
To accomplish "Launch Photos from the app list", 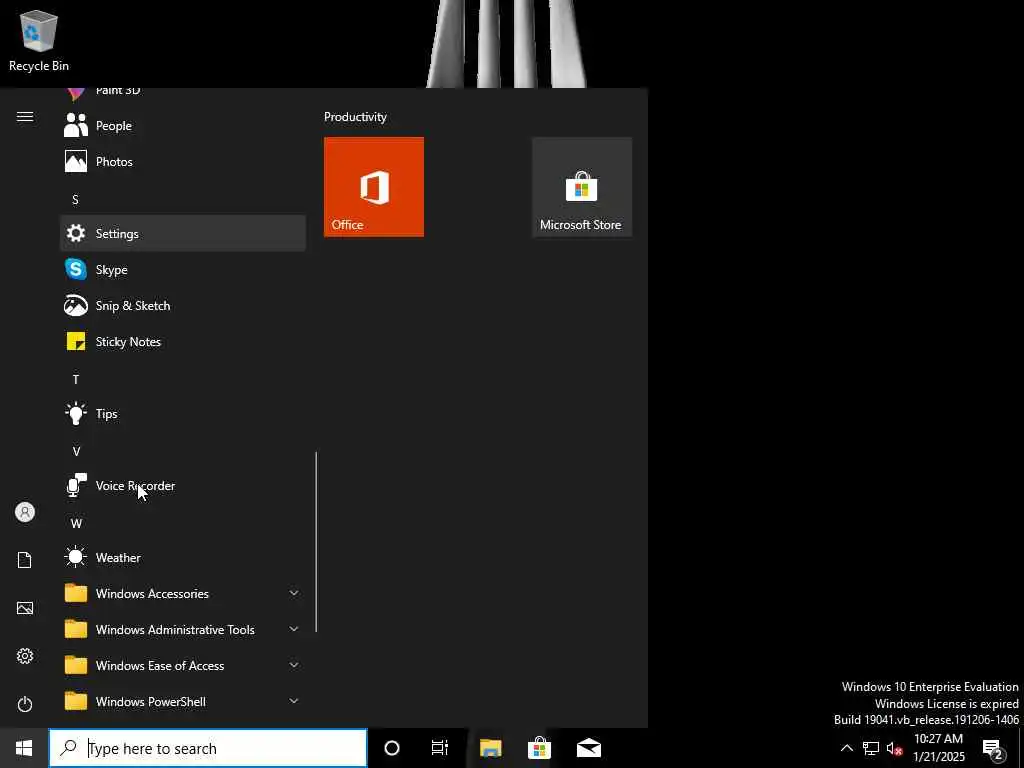I will (x=183, y=161).
